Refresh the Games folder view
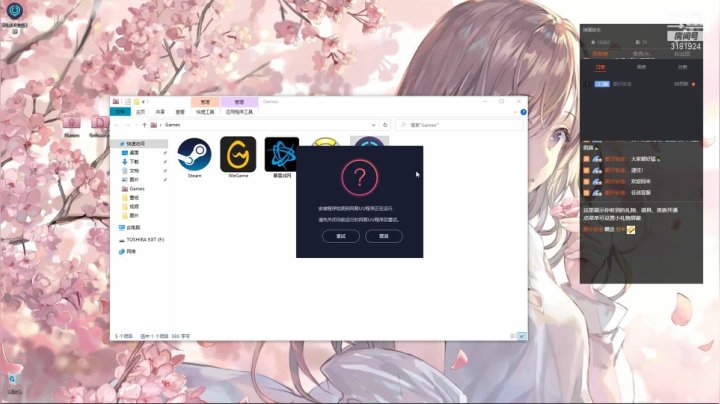The image size is (720, 404). (x=385, y=125)
